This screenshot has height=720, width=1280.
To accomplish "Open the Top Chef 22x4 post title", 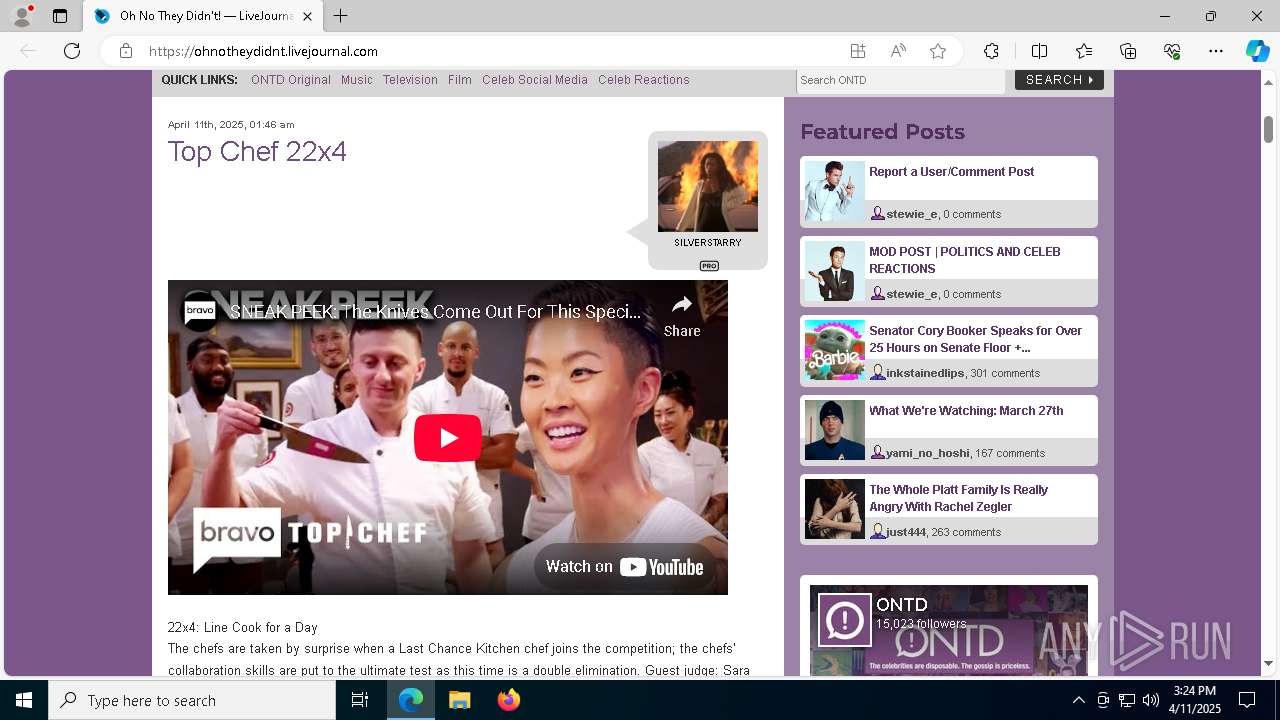I will 257,151.
